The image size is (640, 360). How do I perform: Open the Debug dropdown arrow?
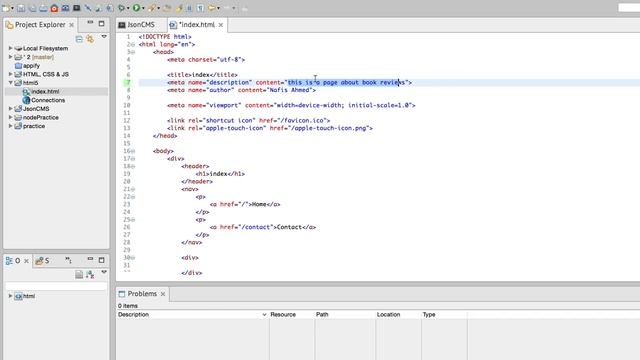pyautogui.click(x=128, y=8)
